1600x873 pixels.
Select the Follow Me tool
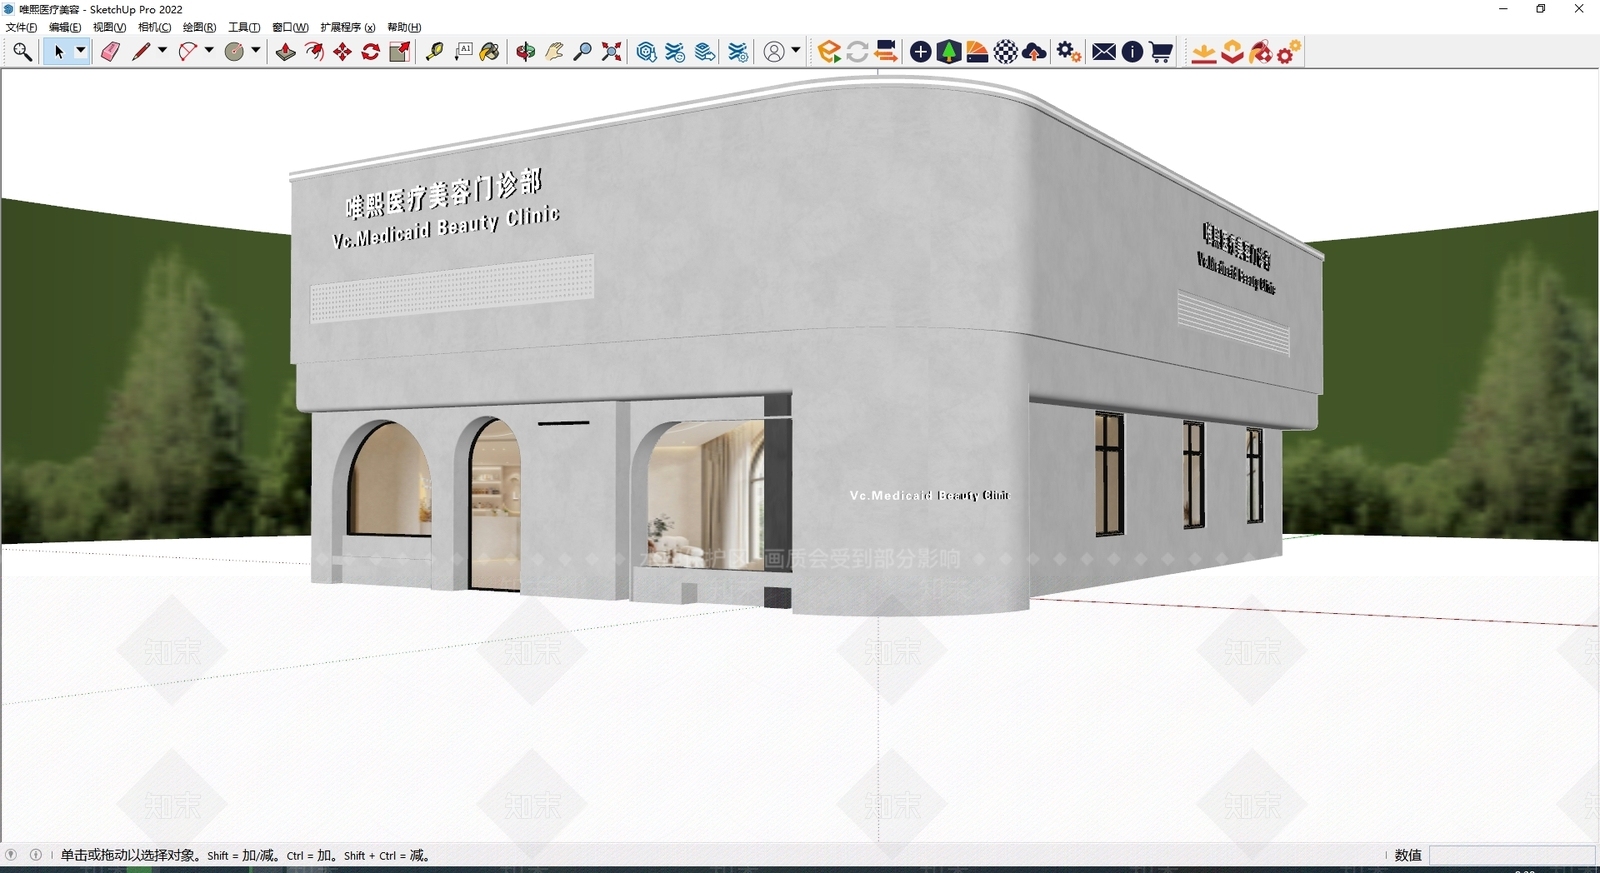314,52
